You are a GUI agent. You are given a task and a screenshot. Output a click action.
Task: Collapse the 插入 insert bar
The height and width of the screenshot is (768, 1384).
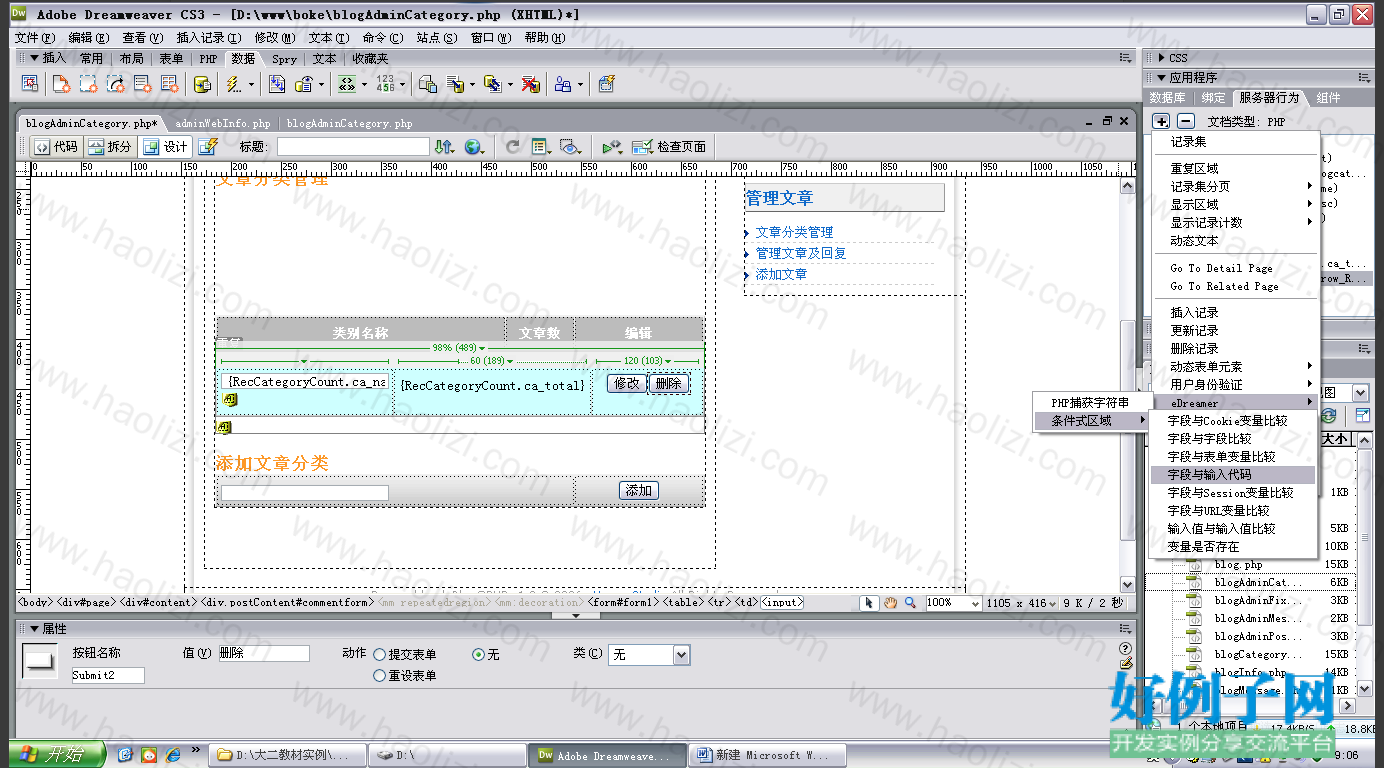click(33, 58)
